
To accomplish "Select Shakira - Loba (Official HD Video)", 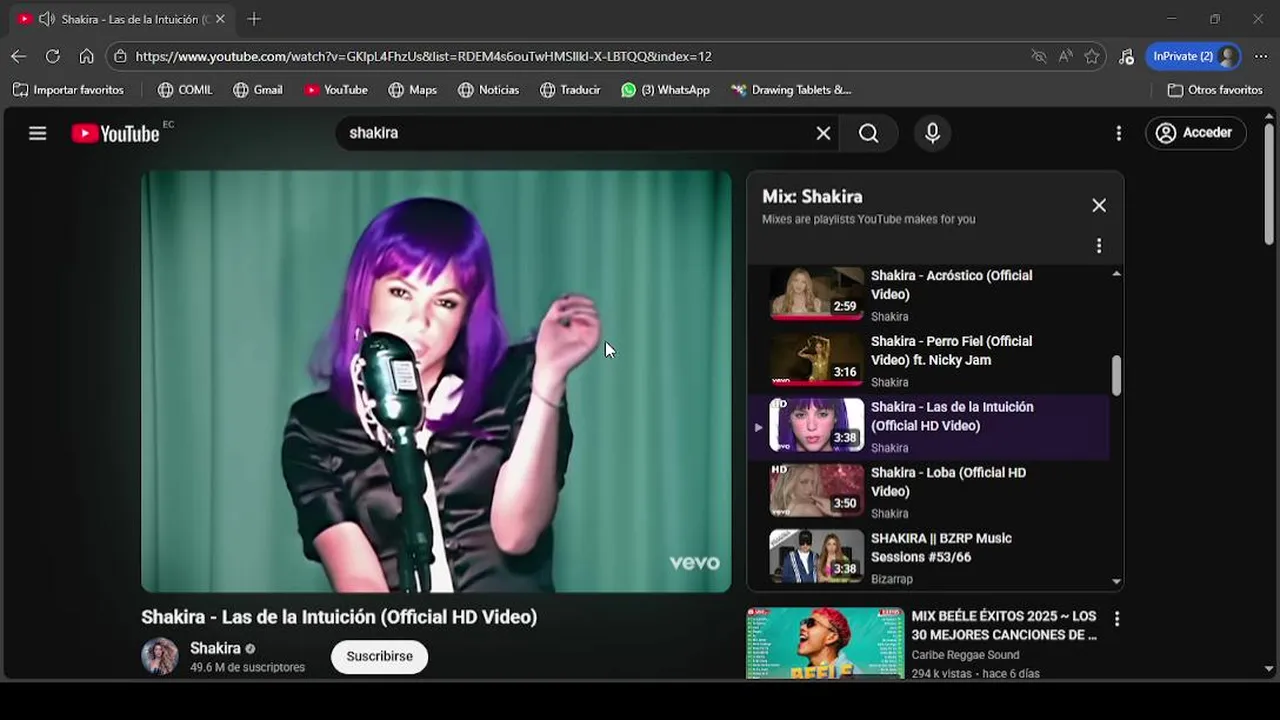I will coord(928,492).
